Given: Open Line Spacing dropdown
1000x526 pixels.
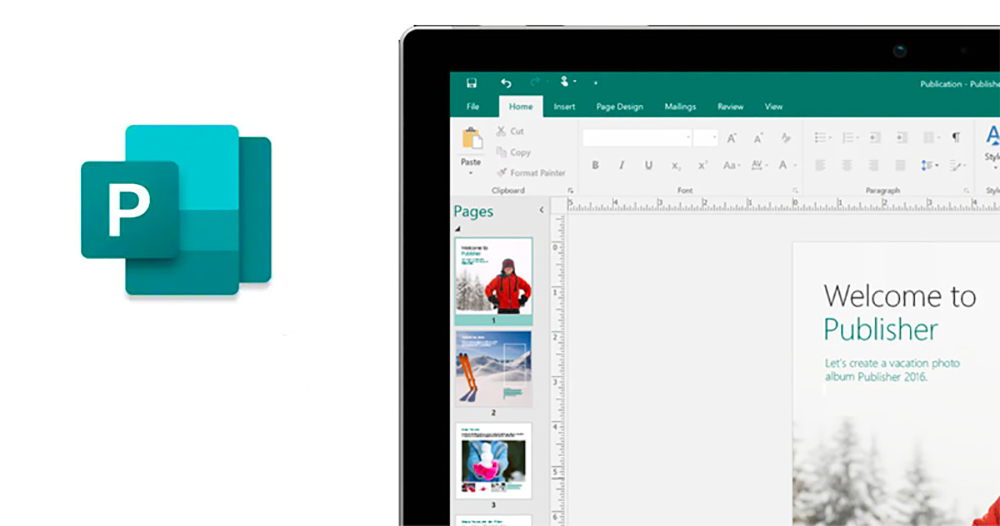Looking at the screenshot, I should [929, 166].
